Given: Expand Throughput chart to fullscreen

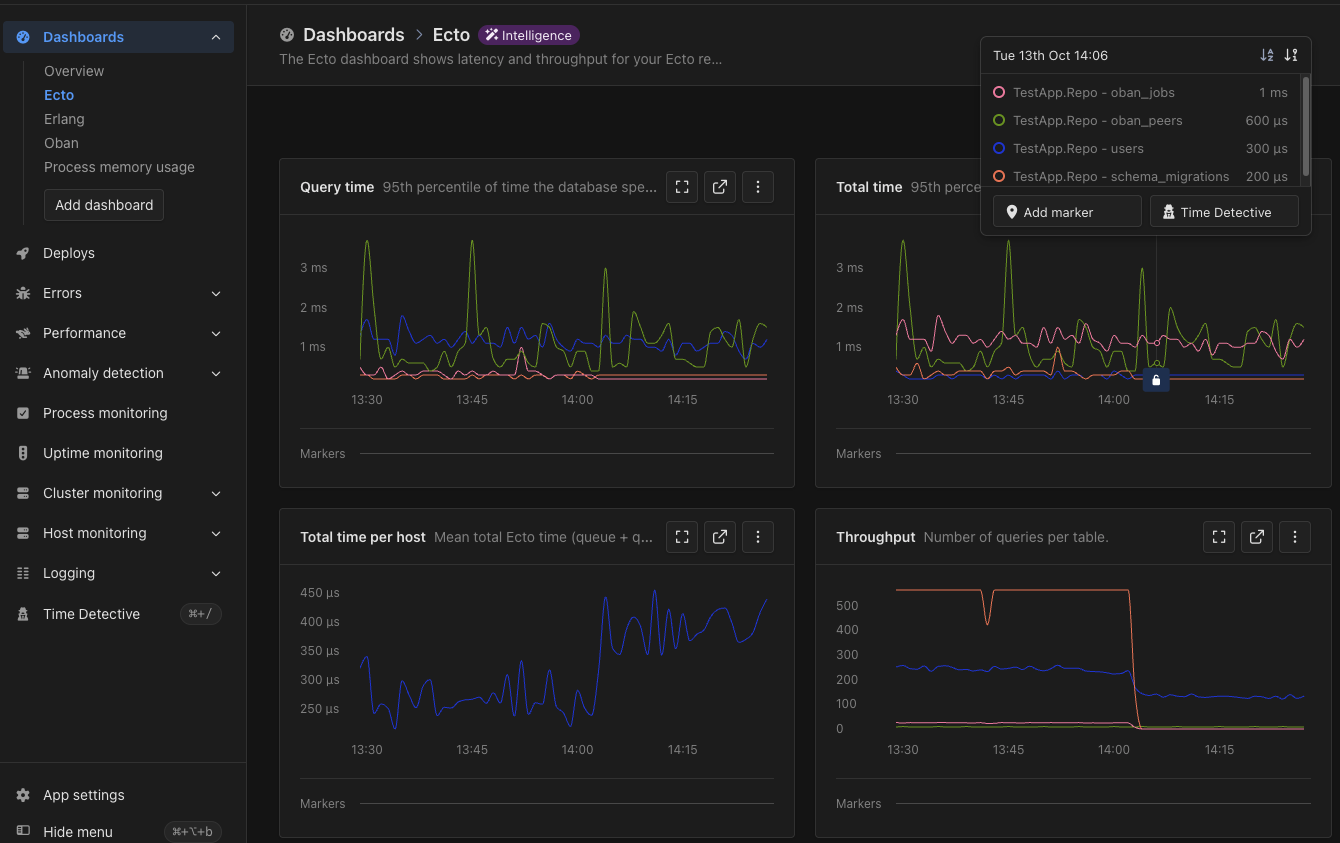Looking at the screenshot, I should 1219,537.
